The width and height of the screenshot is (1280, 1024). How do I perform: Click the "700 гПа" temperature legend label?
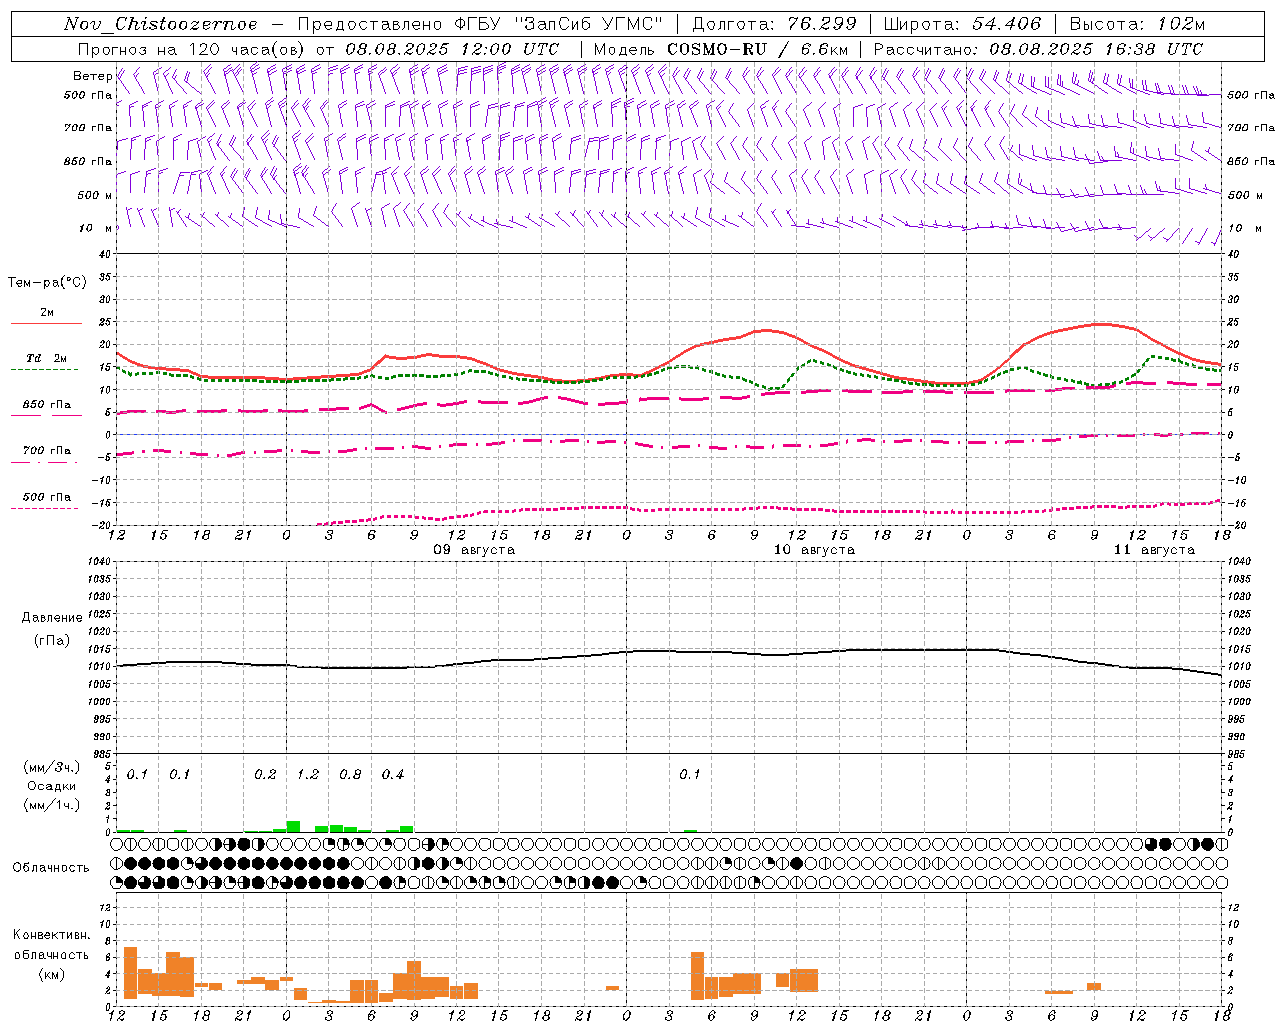click(x=47, y=451)
